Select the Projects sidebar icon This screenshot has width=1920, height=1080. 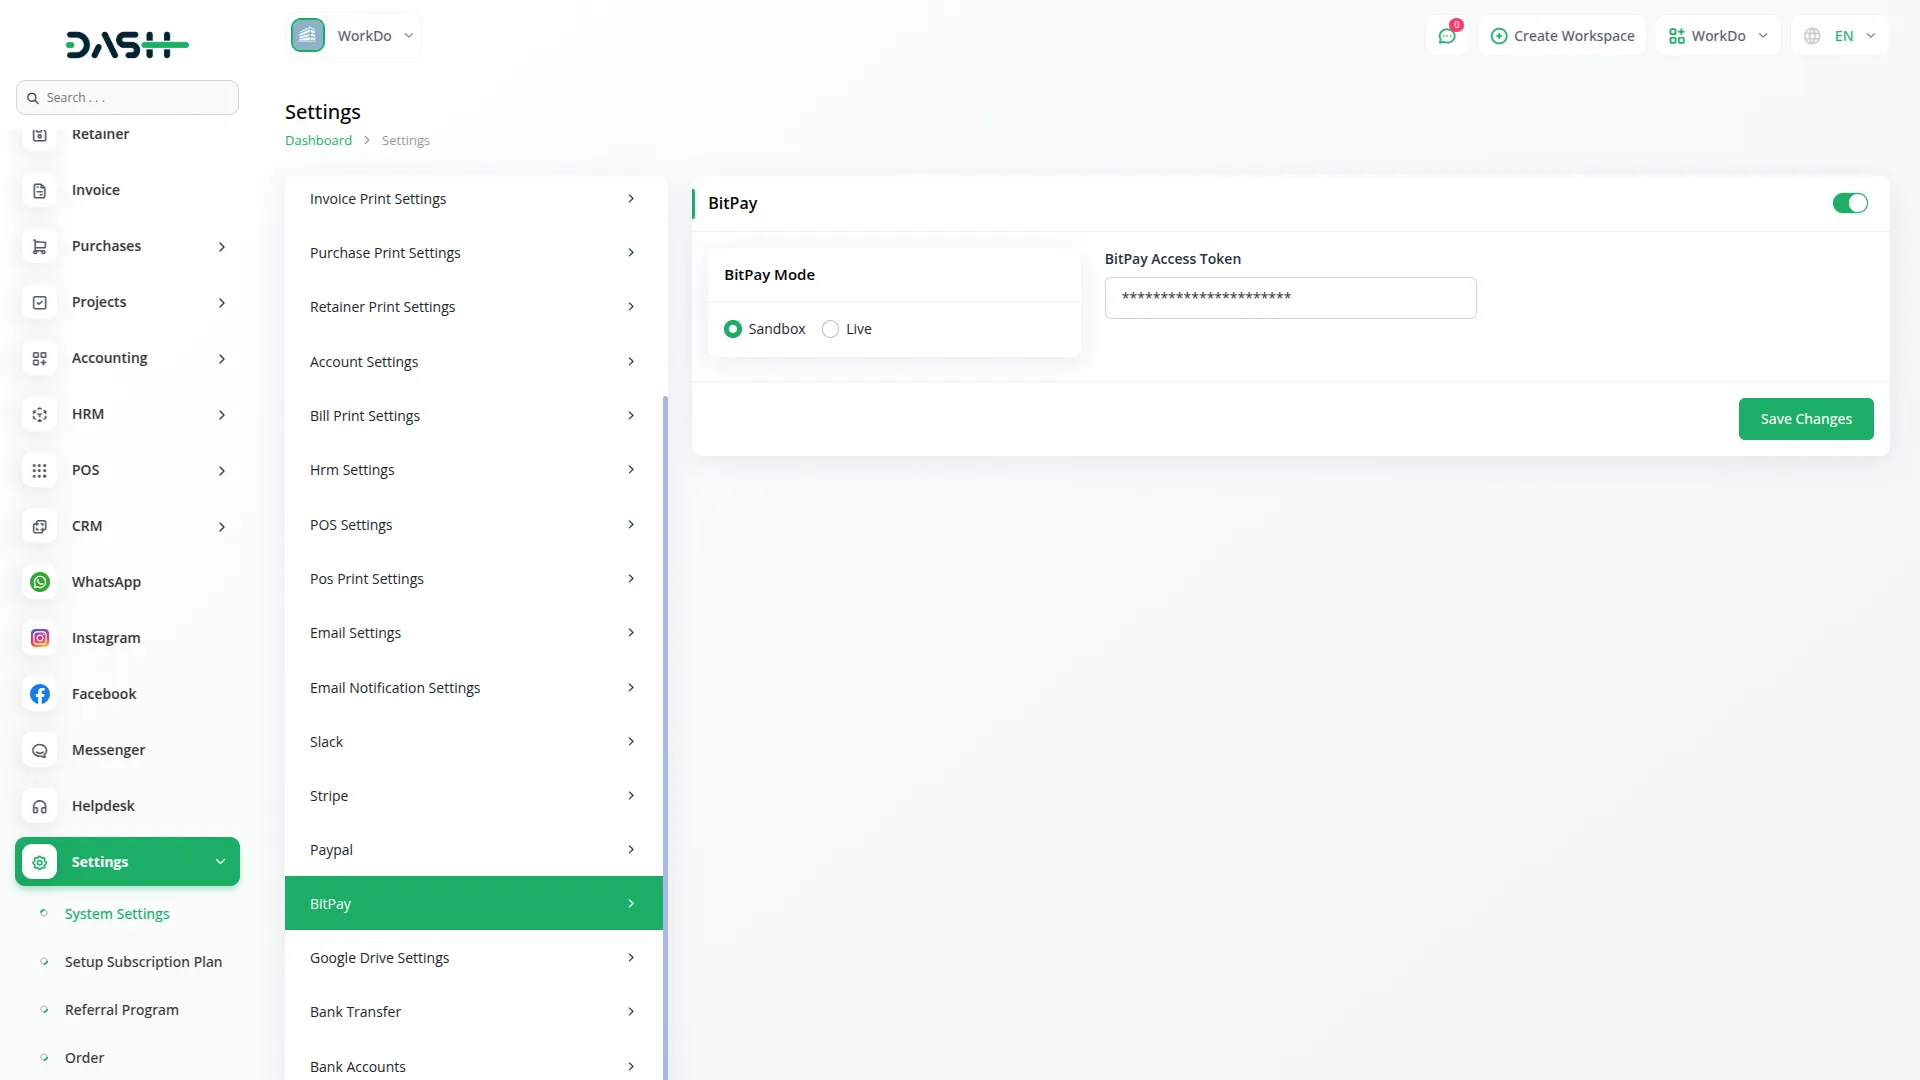(x=39, y=302)
